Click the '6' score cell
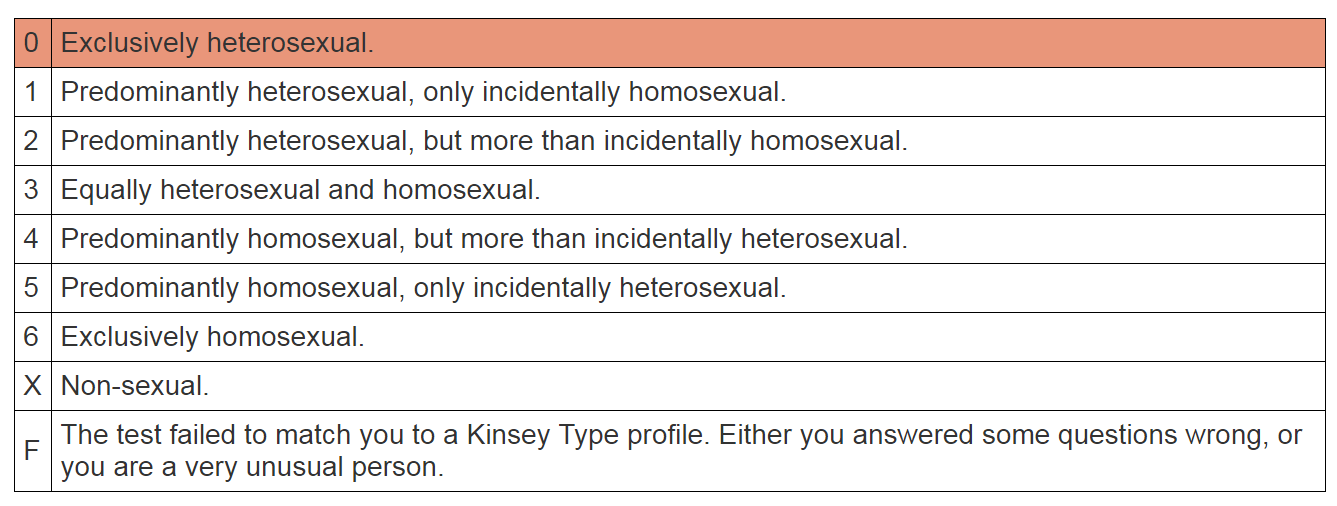 pos(33,337)
